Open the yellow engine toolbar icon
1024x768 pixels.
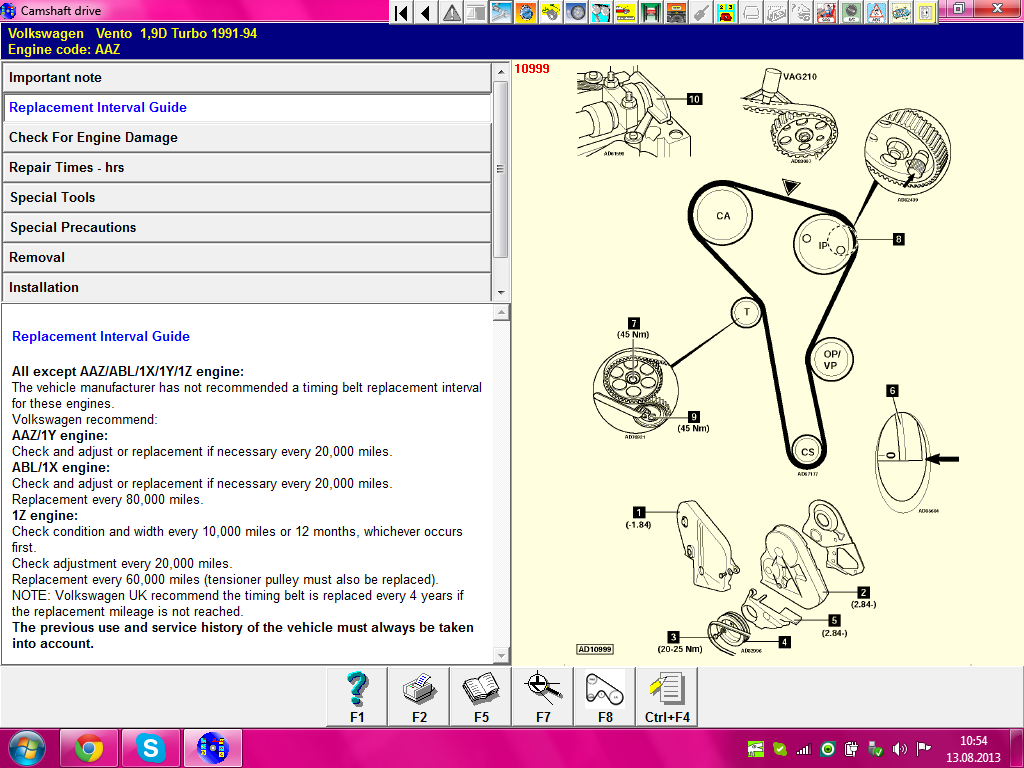point(551,12)
